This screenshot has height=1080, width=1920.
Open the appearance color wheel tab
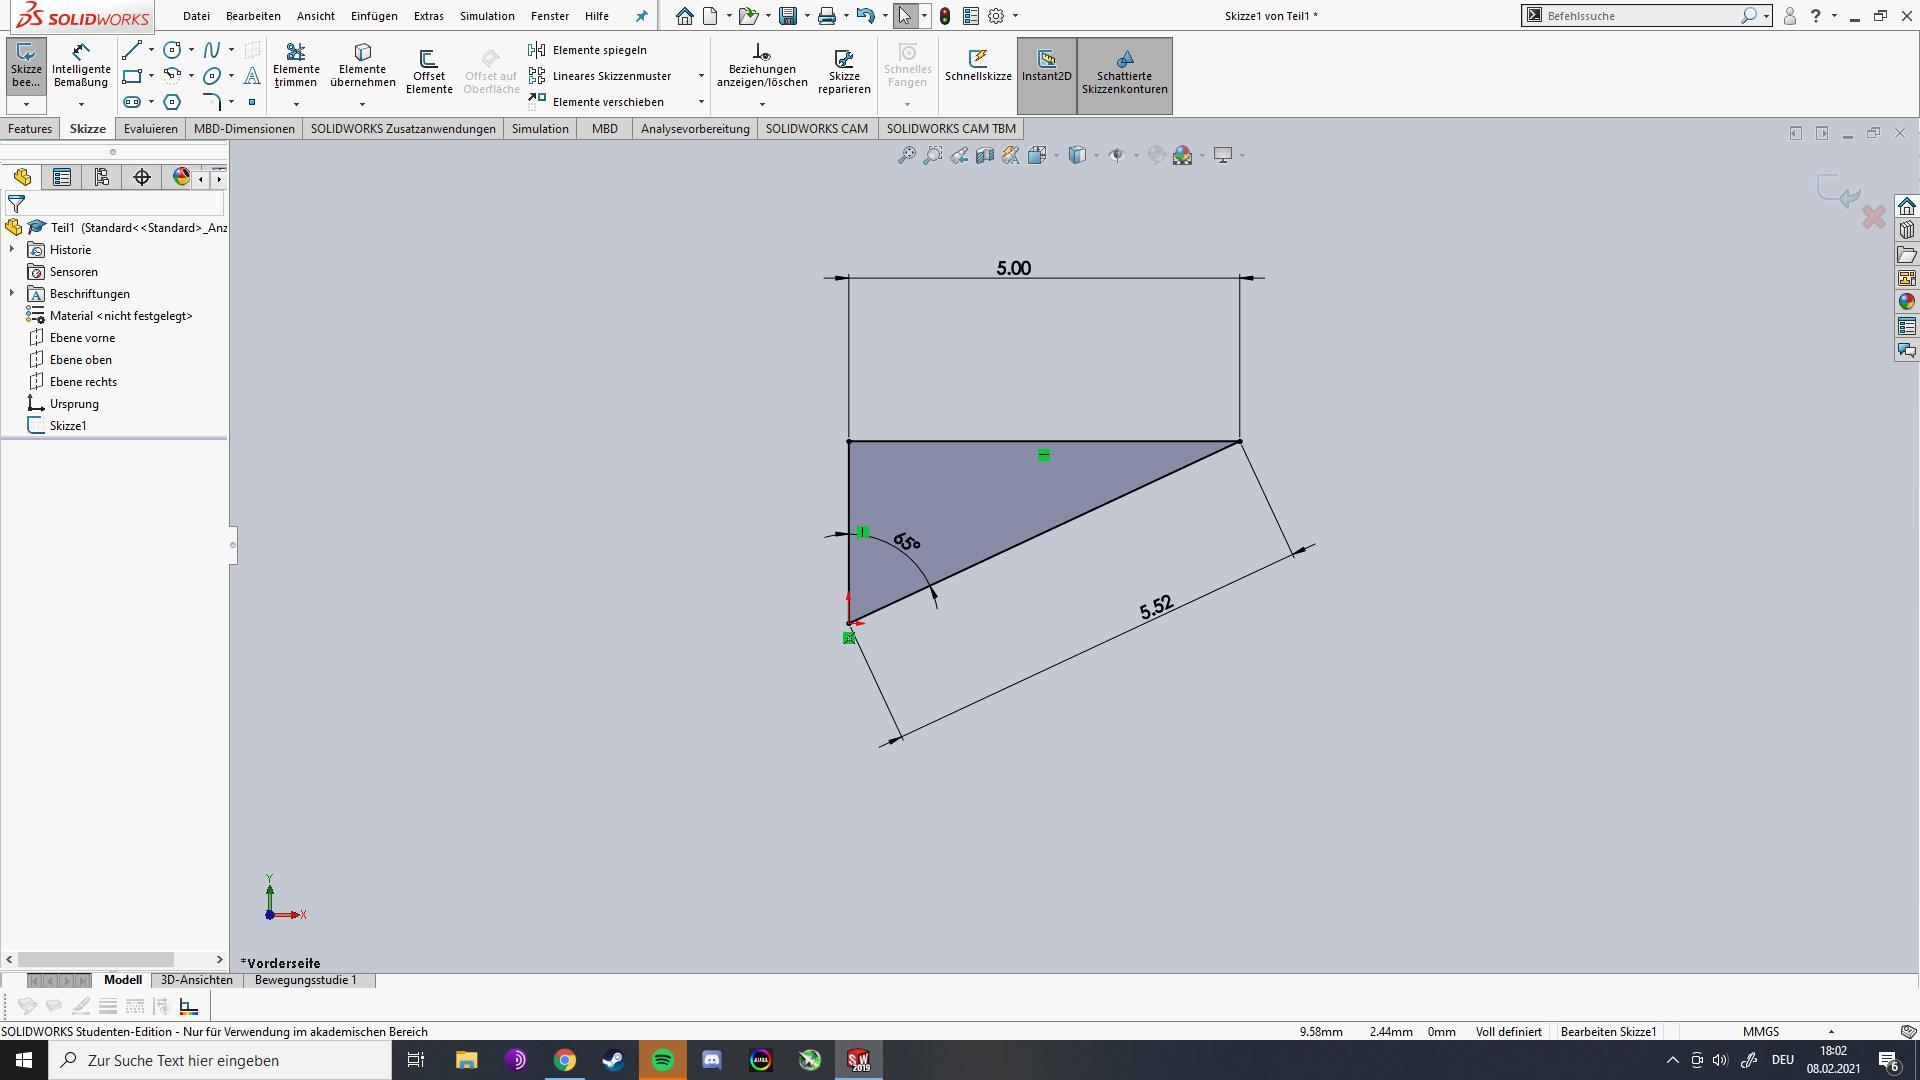coord(181,177)
